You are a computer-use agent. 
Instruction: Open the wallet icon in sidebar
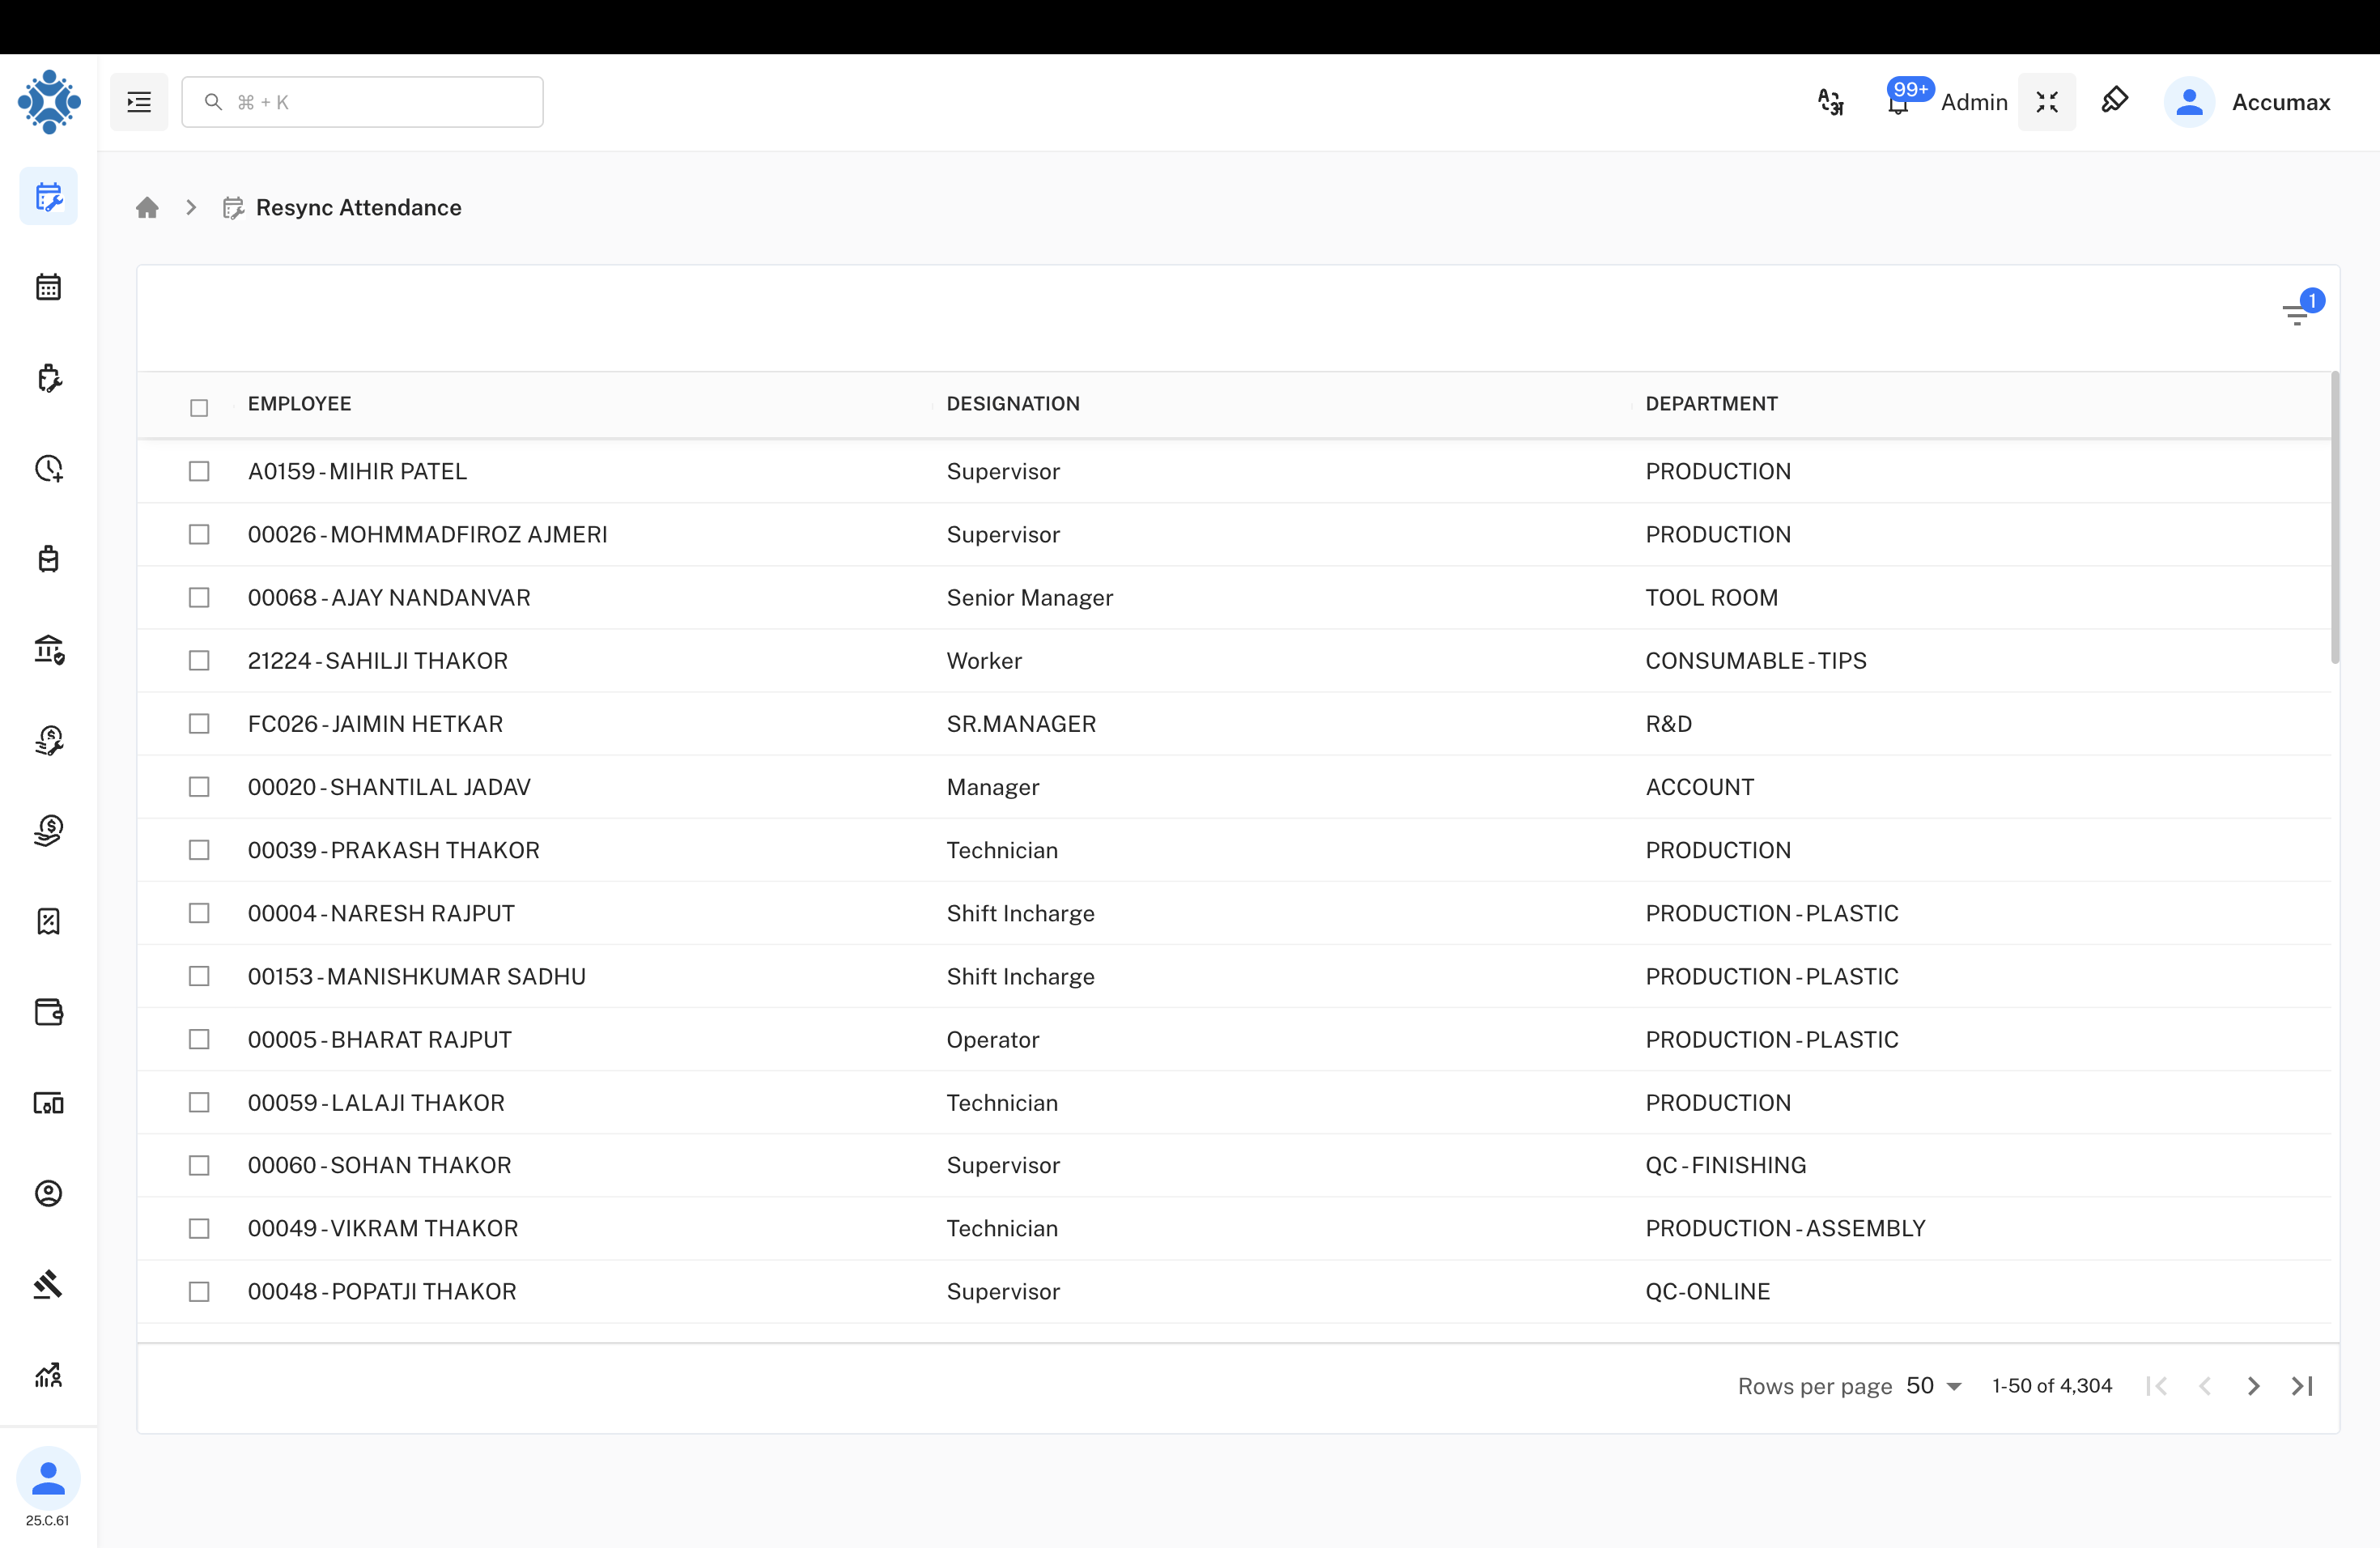tap(48, 1013)
